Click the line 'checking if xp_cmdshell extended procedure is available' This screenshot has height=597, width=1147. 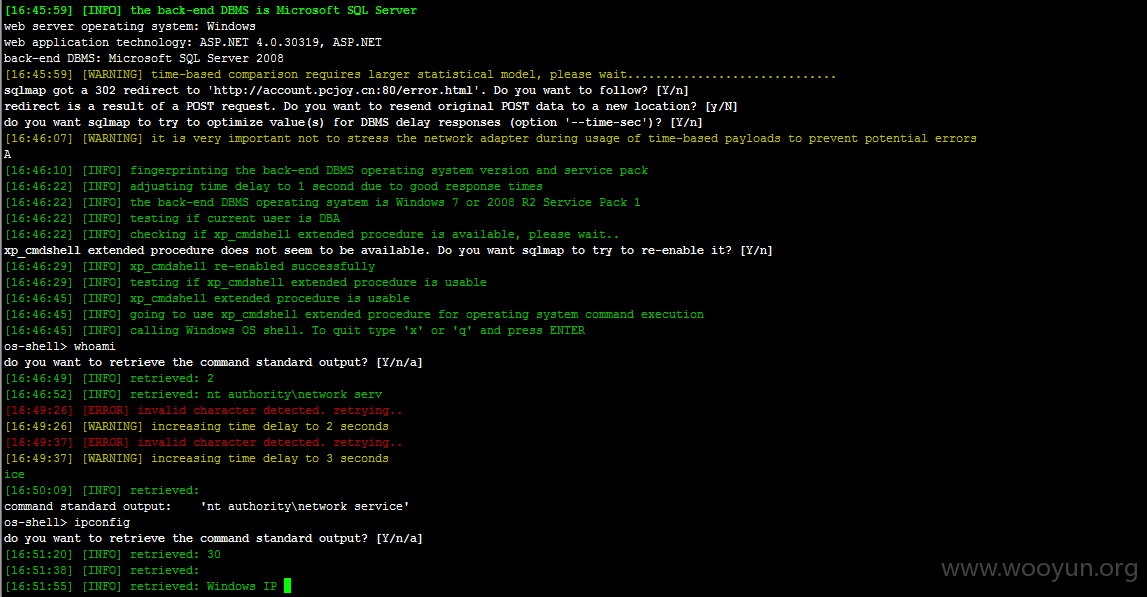pyautogui.click(x=312, y=235)
